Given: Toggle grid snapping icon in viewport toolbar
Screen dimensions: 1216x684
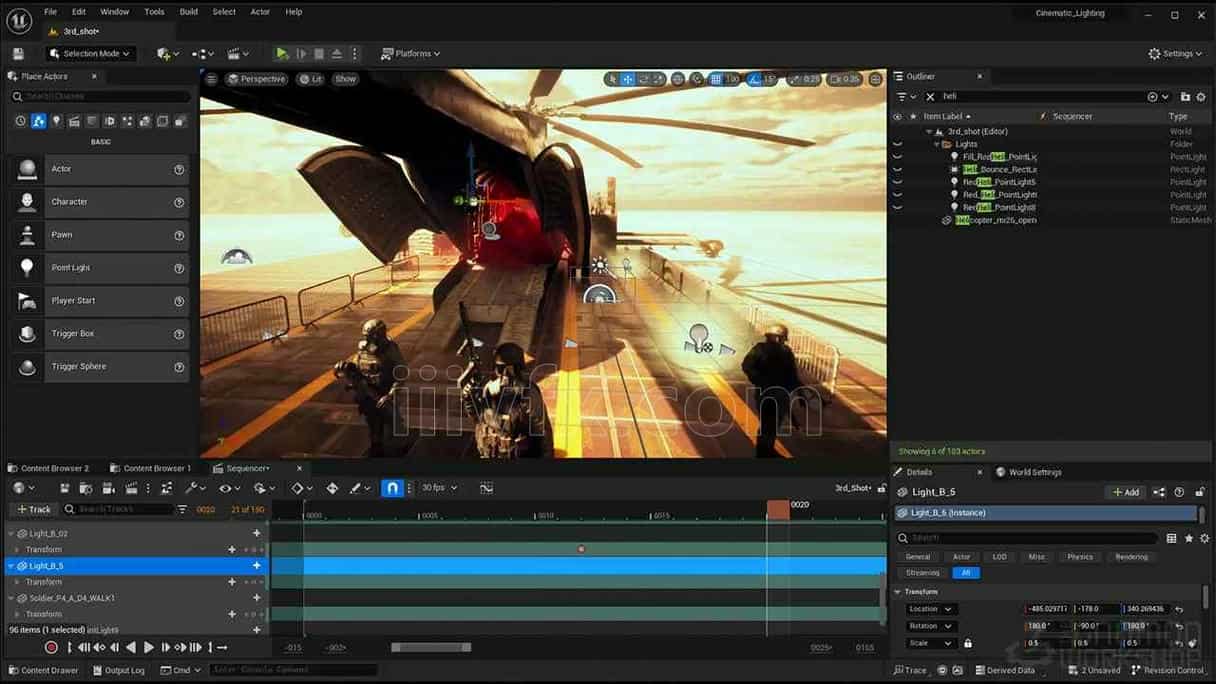Looking at the screenshot, I should pos(715,79).
